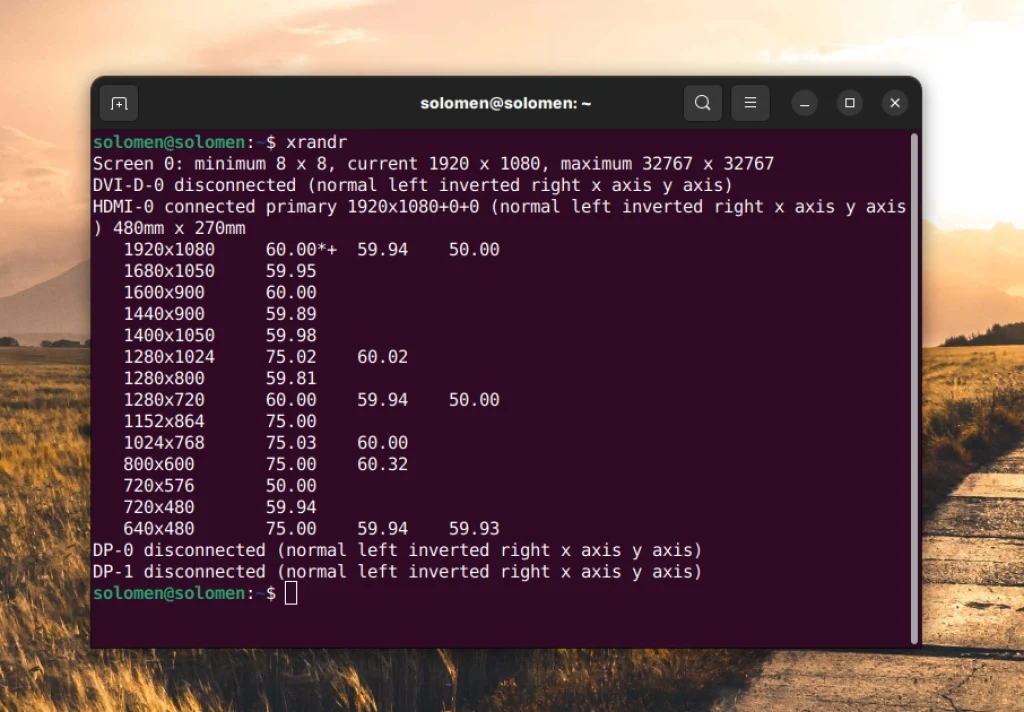Open the terminal search function
This screenshot has height=712, width=1024.
pyautogui.click(x=702, y=102)
